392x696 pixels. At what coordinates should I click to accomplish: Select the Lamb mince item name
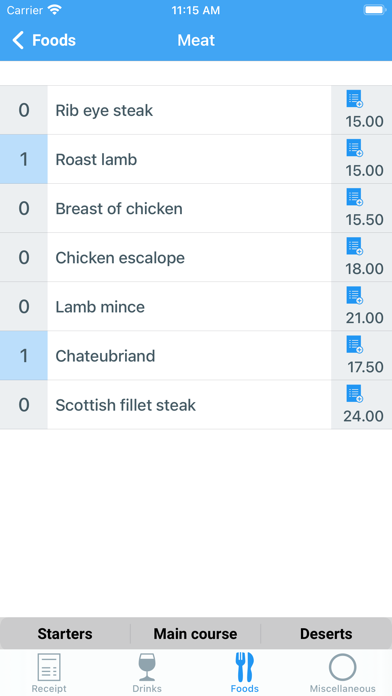point(100,307)
